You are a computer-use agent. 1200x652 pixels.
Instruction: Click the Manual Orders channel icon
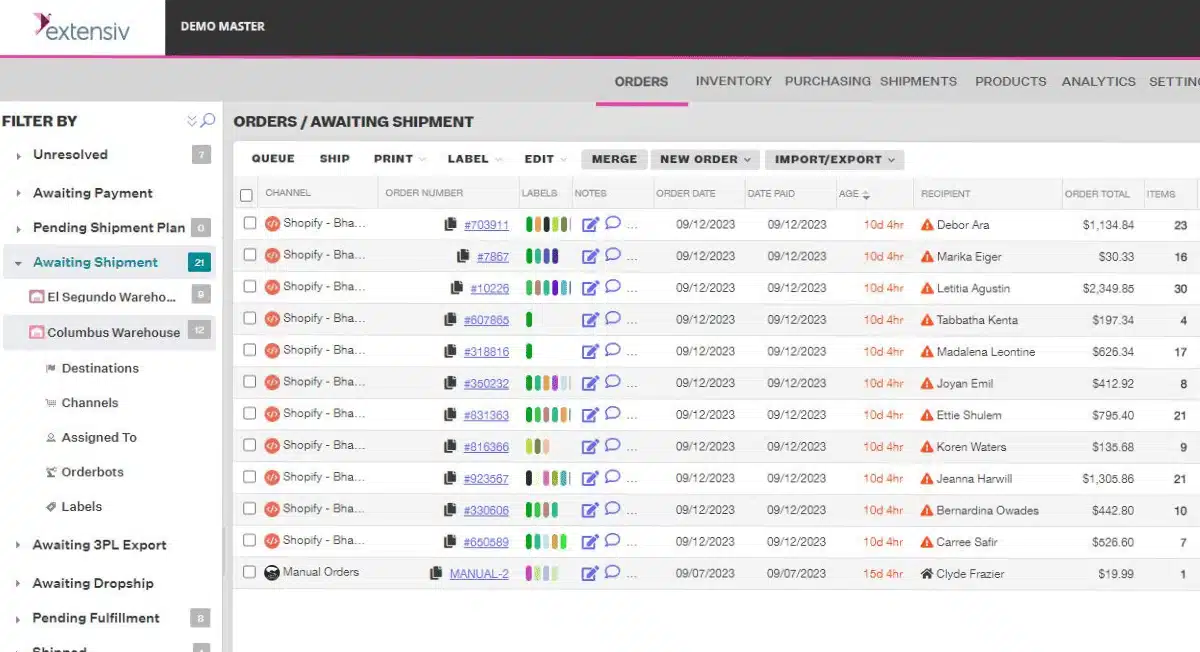[x=272, y=573]
